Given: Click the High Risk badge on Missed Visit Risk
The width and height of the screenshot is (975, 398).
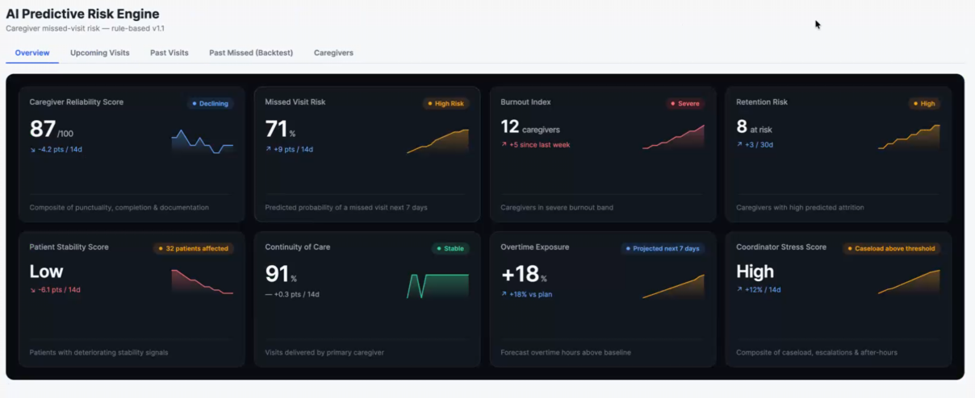Looking at the screenshot, I should point(446,104).
